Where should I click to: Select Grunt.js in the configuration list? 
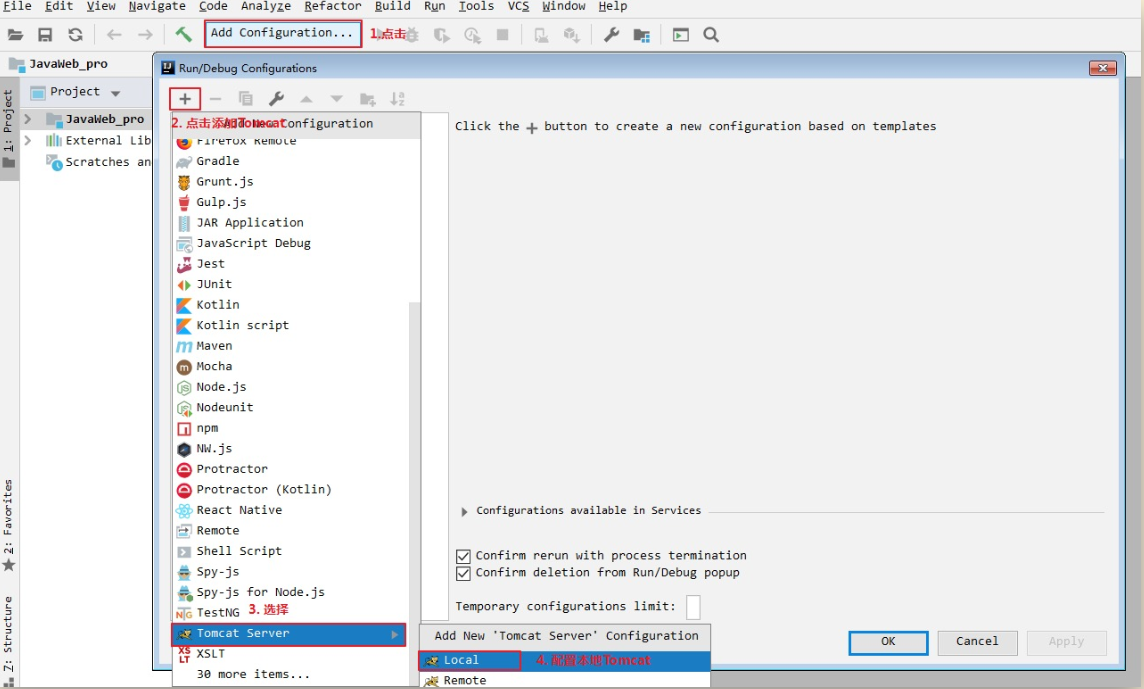pos(296,181)
